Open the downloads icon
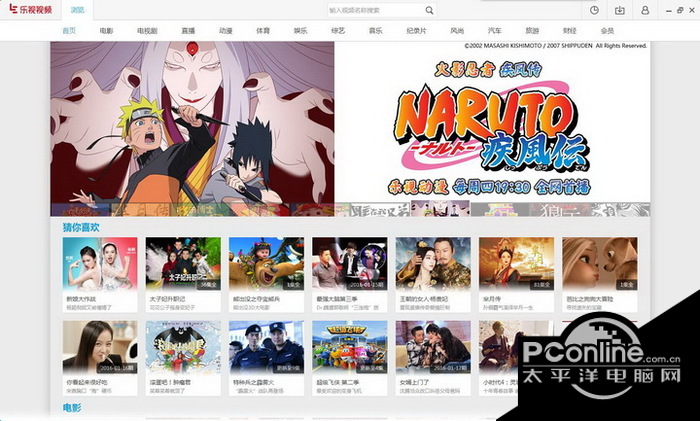The image size is (700, 421). 620,10
